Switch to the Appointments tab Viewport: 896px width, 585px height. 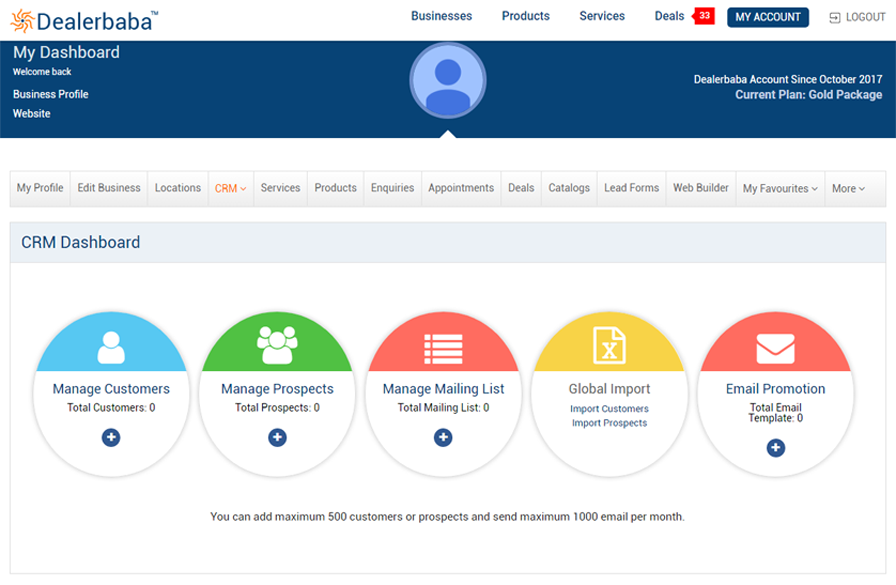(461, 188)
